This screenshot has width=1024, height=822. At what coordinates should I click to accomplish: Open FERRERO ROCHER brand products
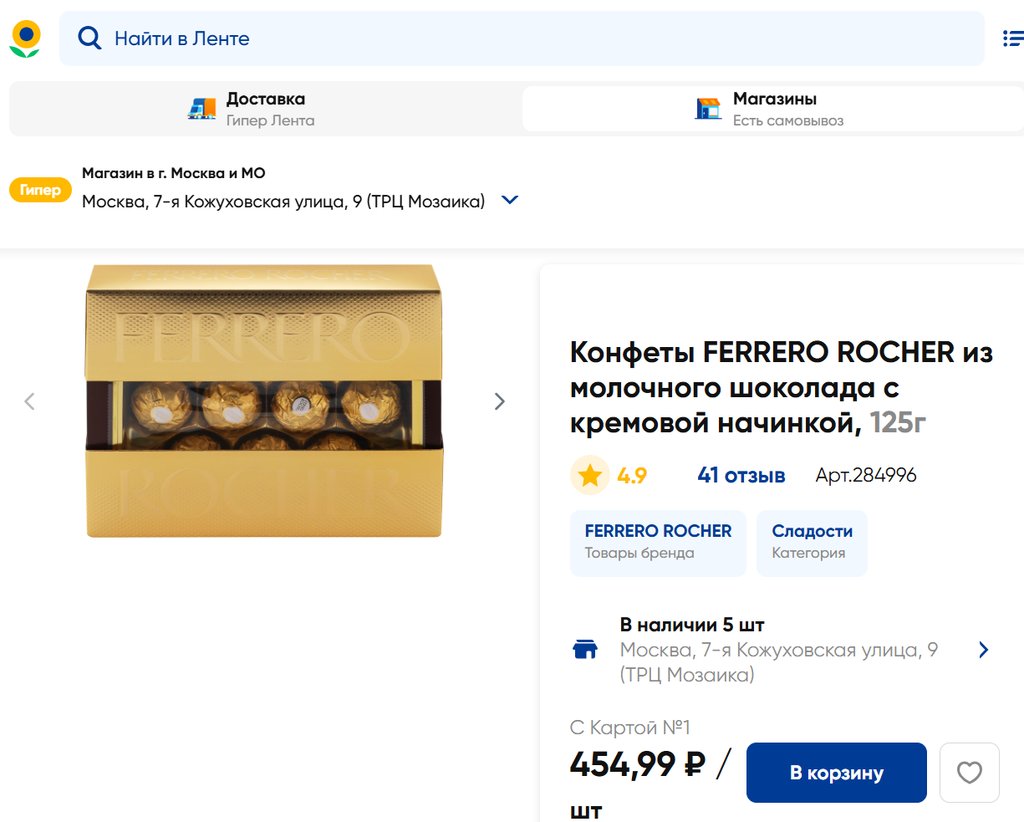[658, 543]
